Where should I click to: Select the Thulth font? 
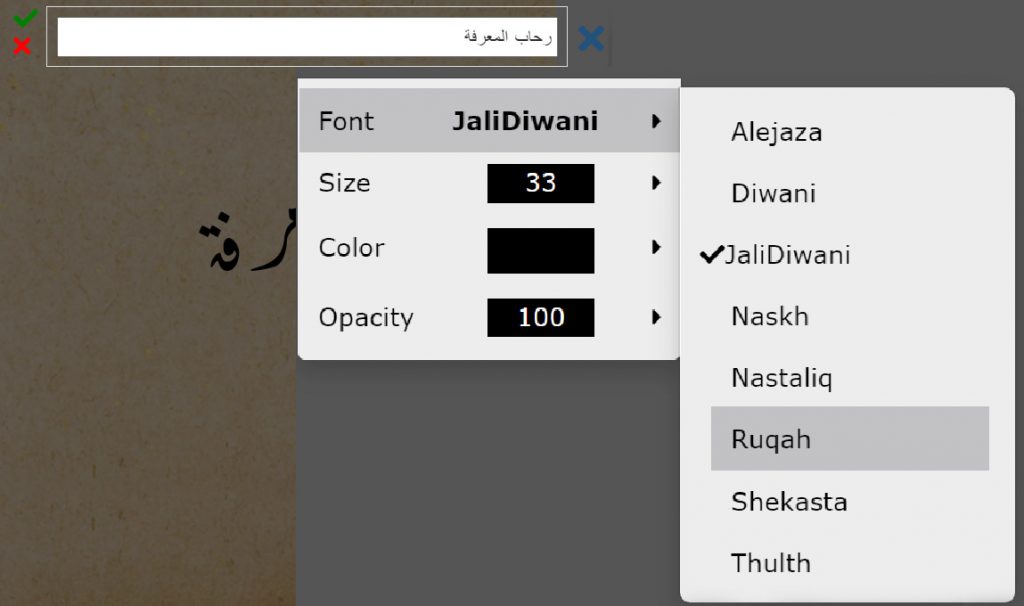click(x=771, y=563)
